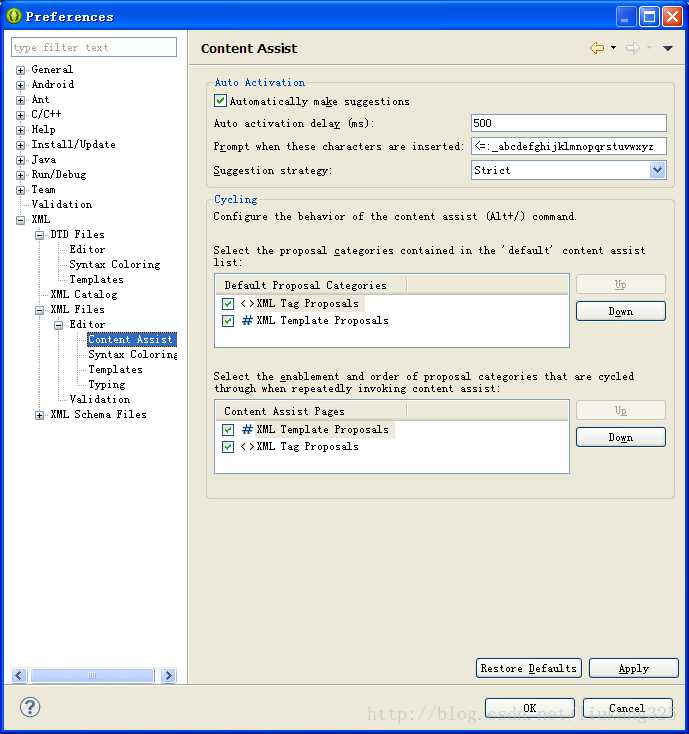Viewport: 689px width, 734px height.
Task: Click the prompt characters input field
Action: (x=569, y=147)
